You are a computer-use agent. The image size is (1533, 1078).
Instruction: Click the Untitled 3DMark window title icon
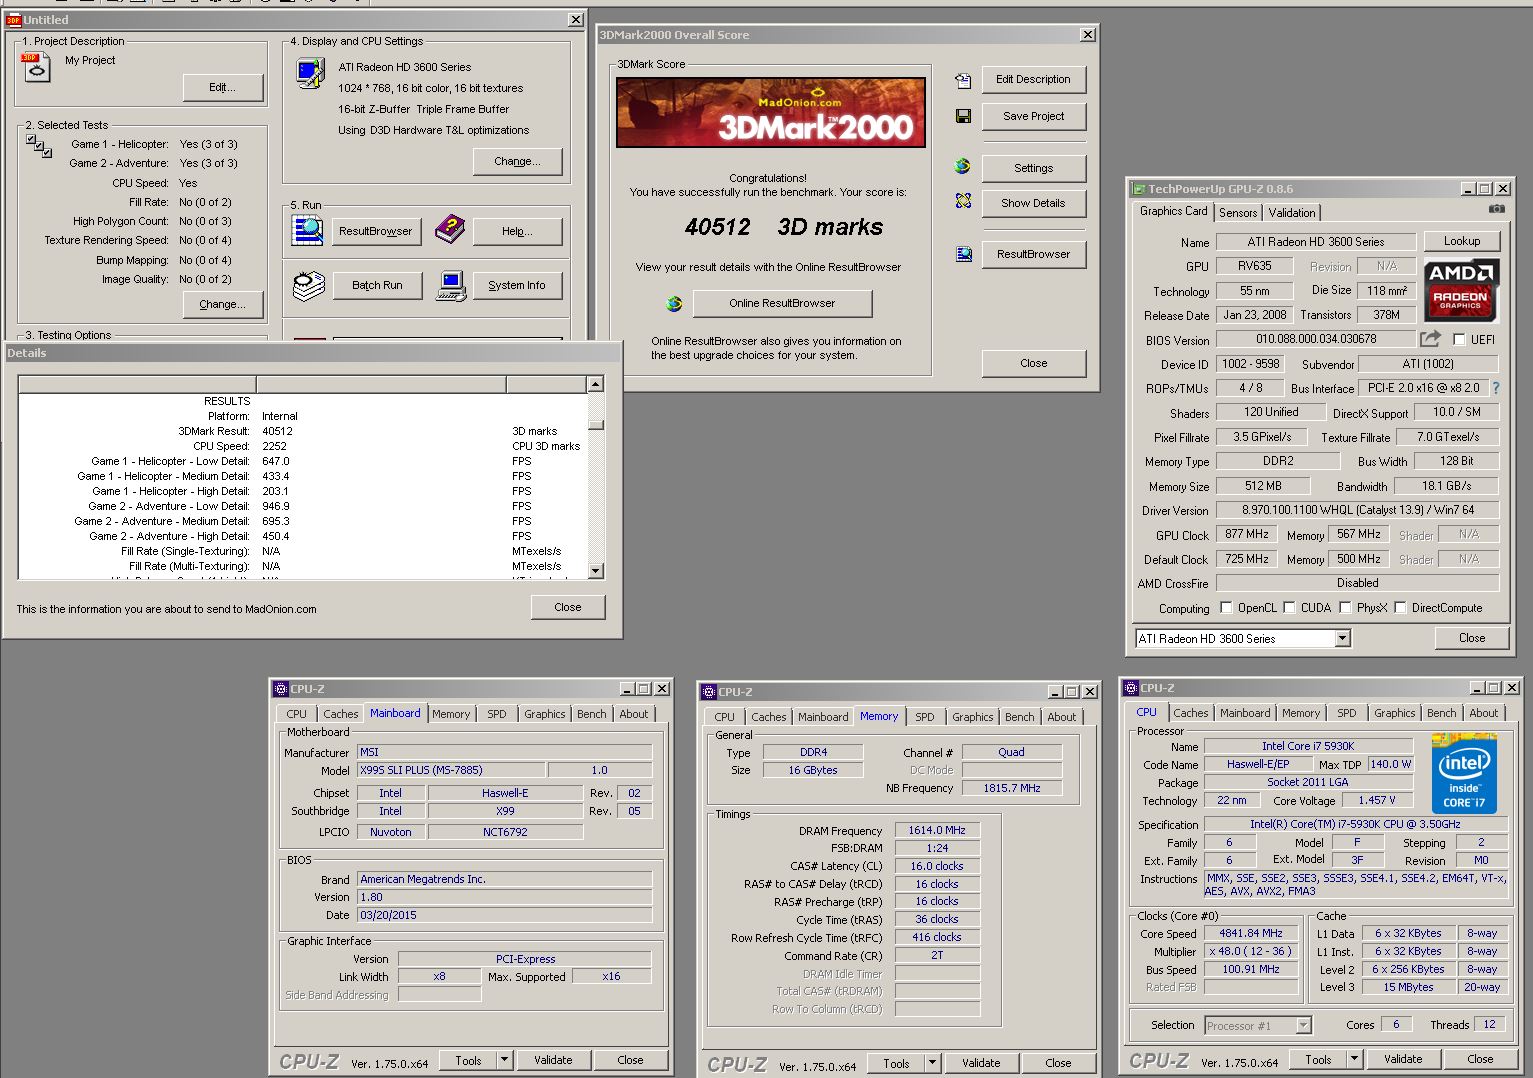coord(13,19)
